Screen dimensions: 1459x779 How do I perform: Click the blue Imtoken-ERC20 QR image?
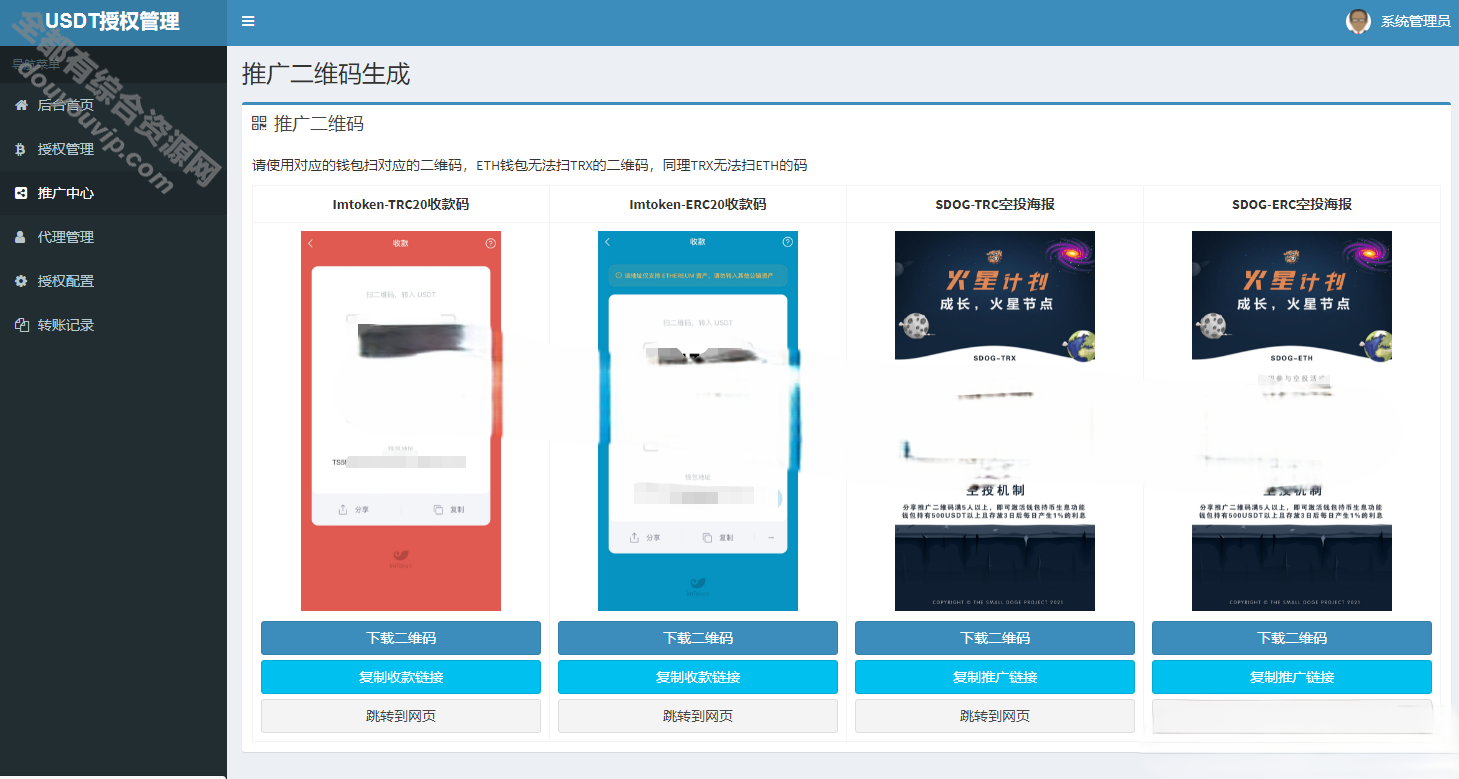(698, 421)
